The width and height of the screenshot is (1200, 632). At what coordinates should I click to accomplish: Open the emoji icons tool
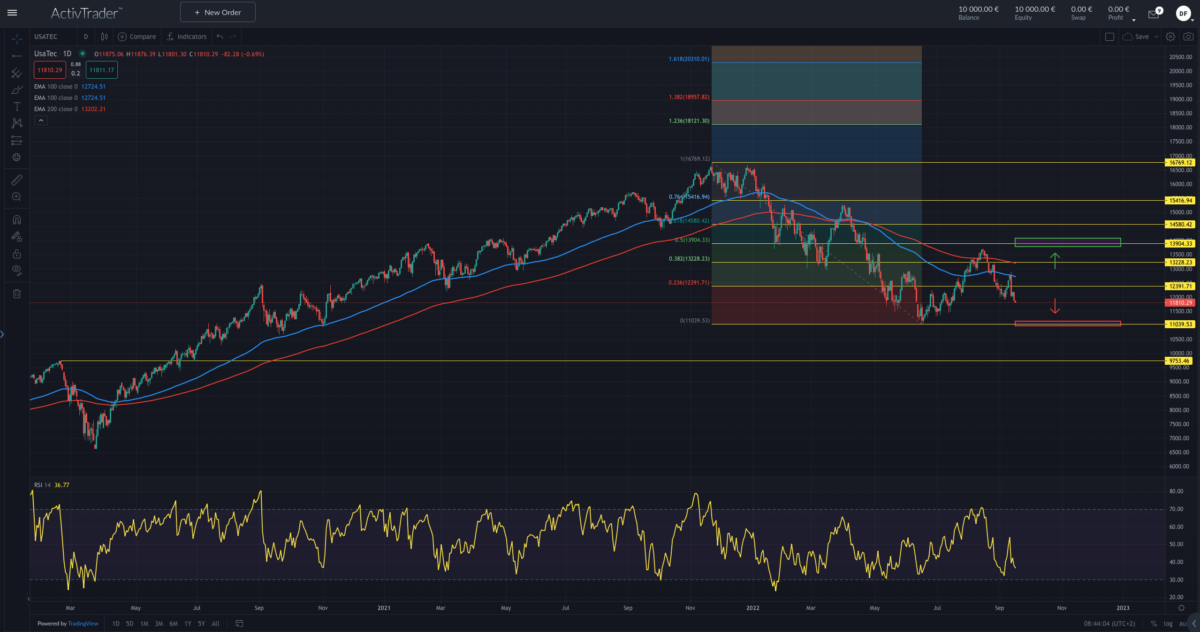pyautogui.click(x=16, y=157)
